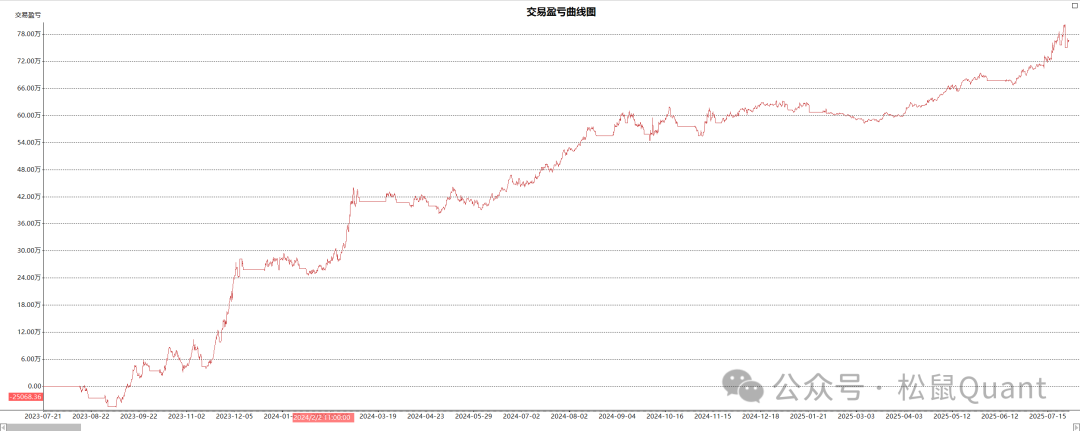Click the 2023-07-21 date label
The width and height of the screenshot is (1080, 431).
(x=43, y=416)
